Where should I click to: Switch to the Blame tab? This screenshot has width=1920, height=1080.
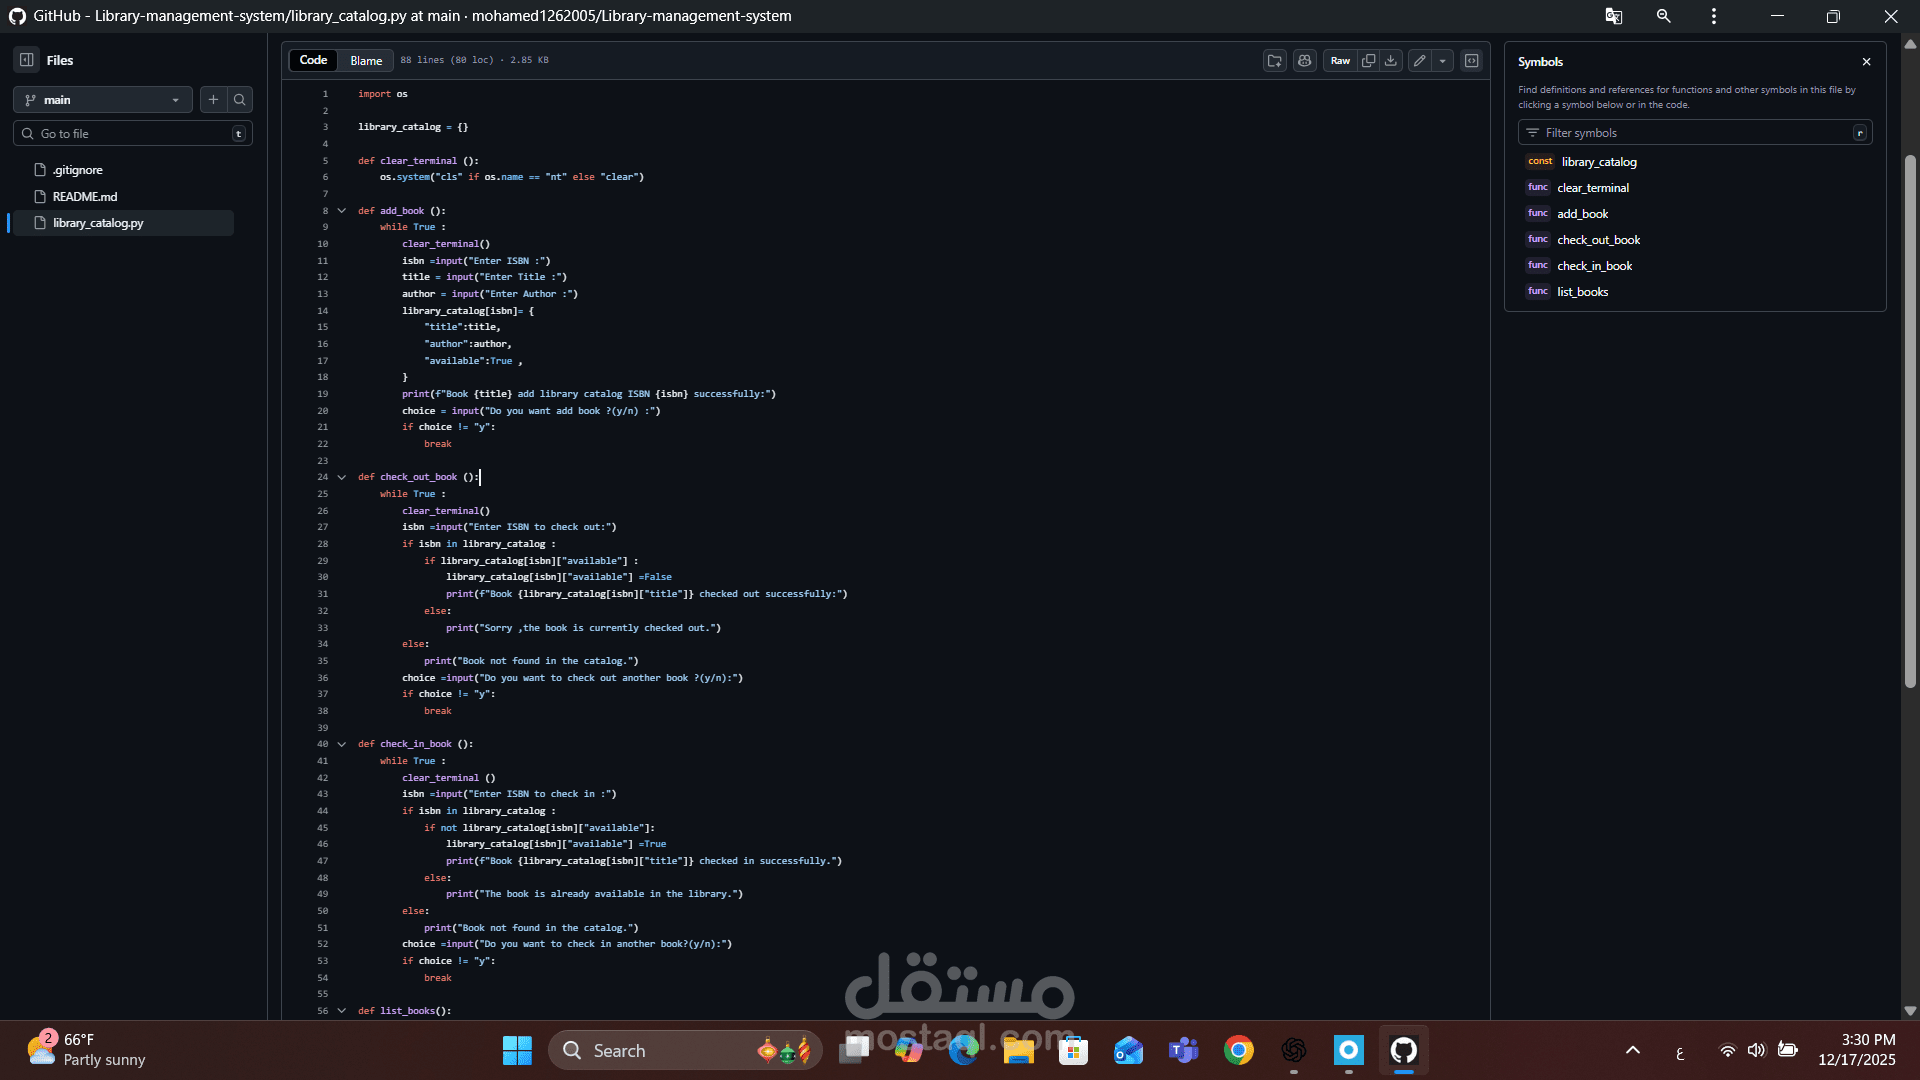pyautogui.click(x=365, y=60)
